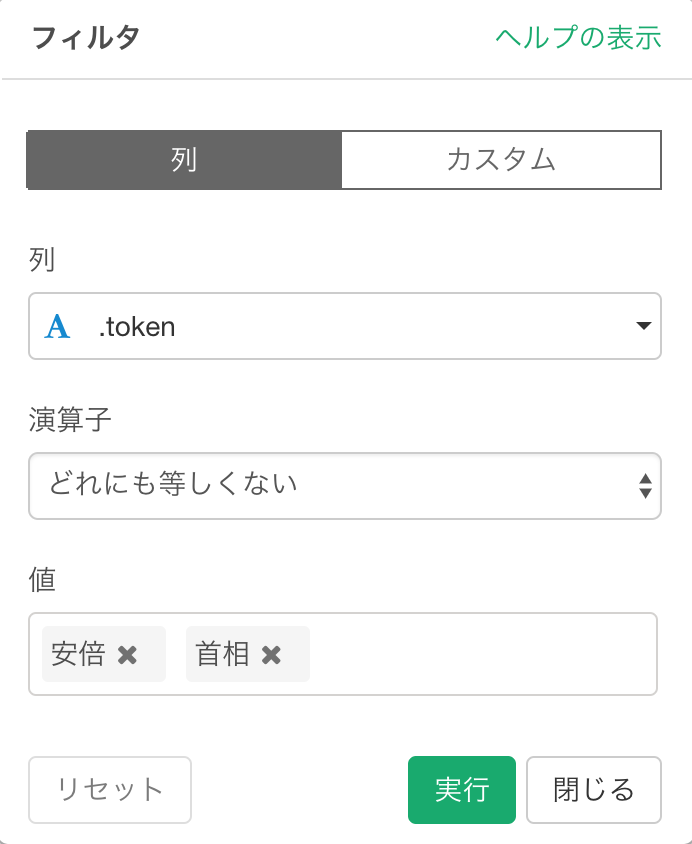Click the 演算子 label
692x844 pixels.
tap(70, 420)
